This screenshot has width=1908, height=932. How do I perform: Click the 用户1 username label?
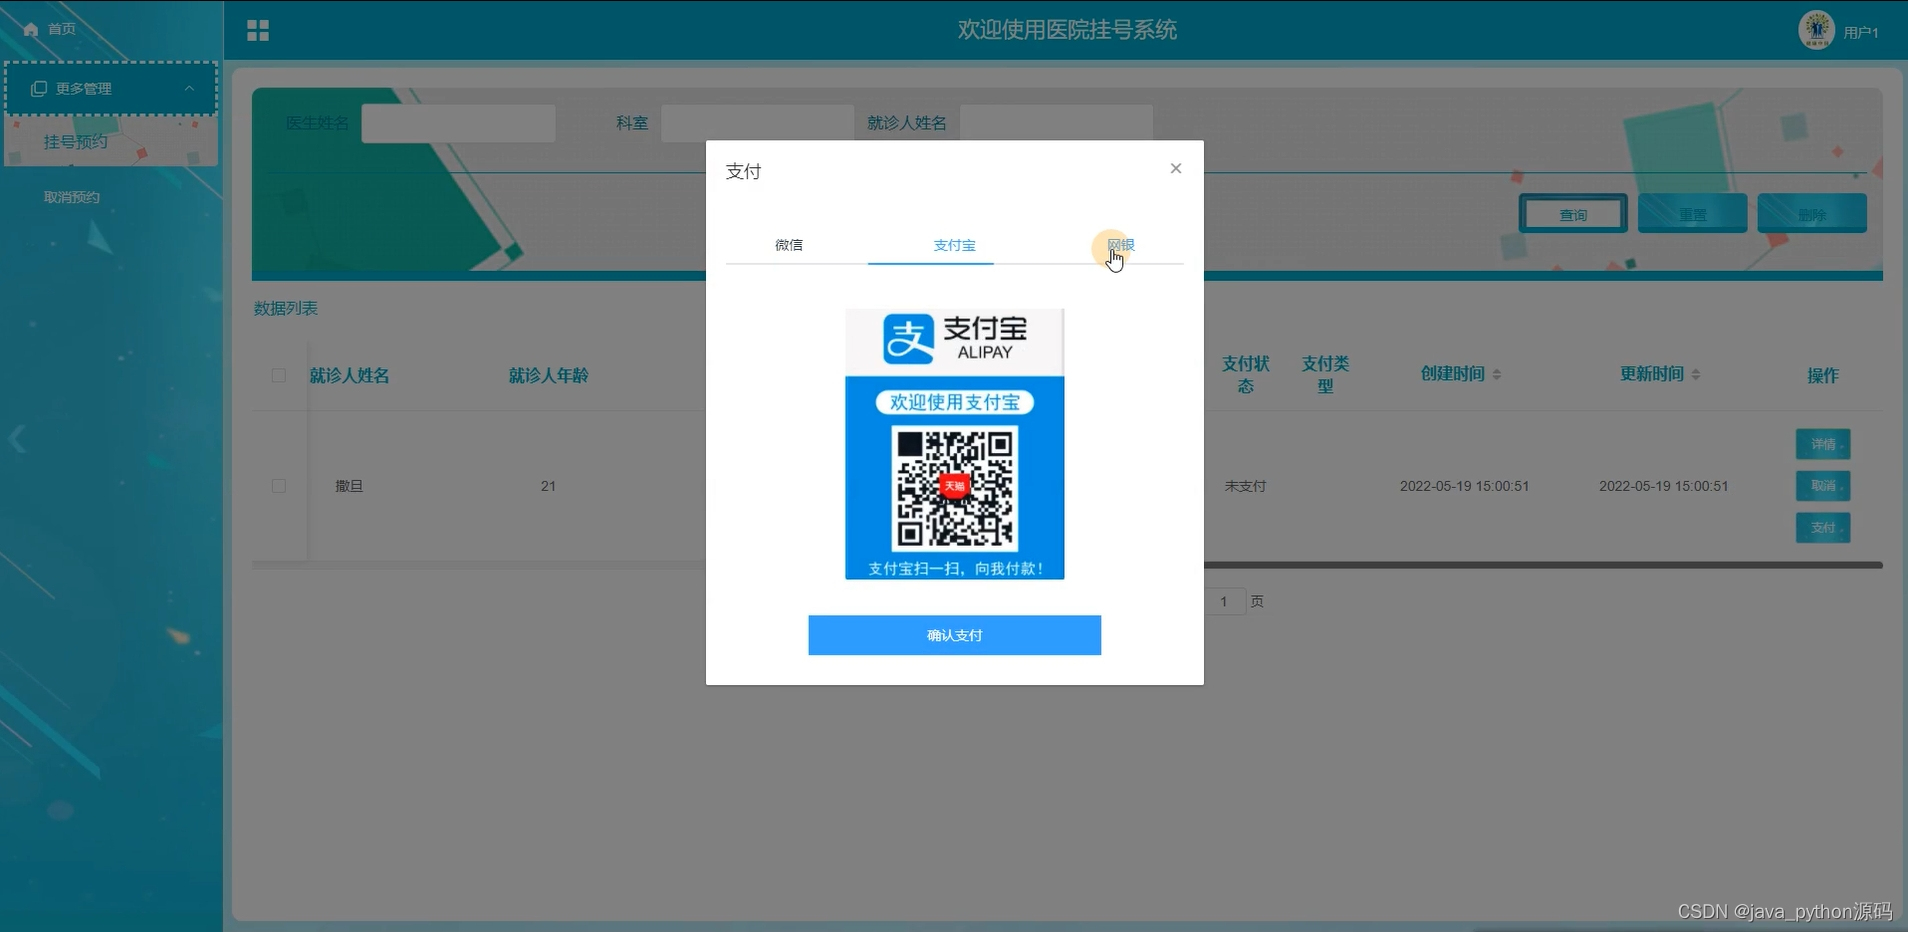coord(1861,33)
